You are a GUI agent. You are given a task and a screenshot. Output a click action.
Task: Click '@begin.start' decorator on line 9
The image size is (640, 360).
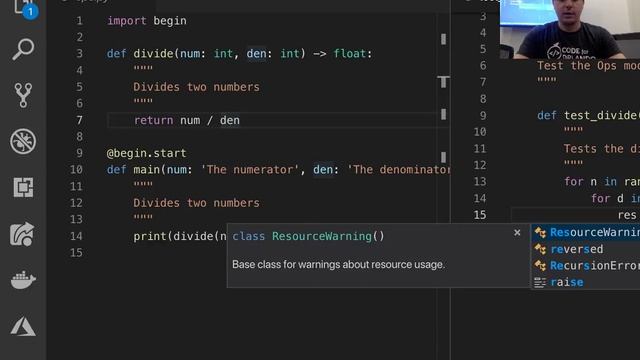coord(147,153)
